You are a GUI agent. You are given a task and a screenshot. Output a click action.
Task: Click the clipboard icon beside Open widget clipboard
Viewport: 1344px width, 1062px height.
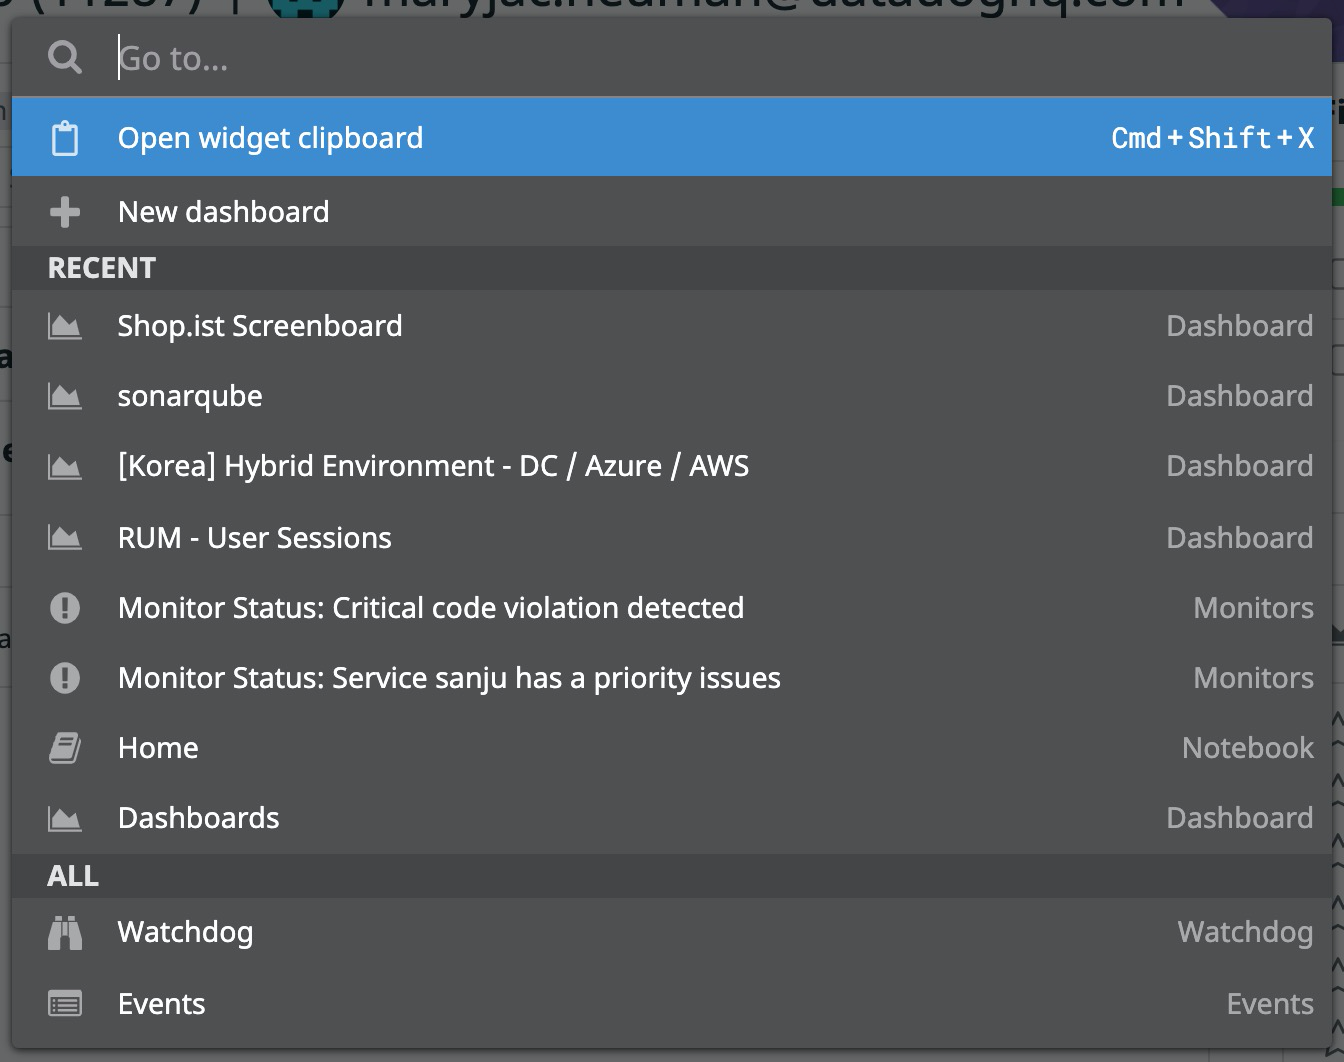[x=64, y=137]
